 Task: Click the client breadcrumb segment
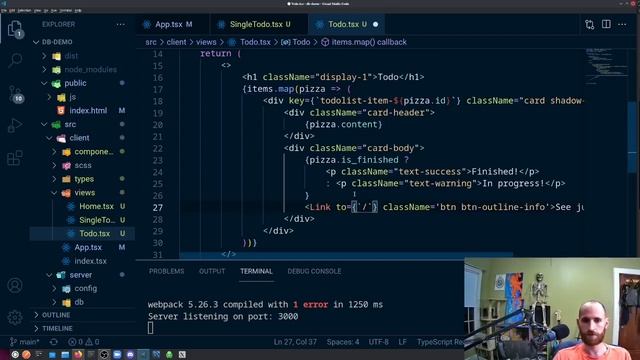point(176,42)
